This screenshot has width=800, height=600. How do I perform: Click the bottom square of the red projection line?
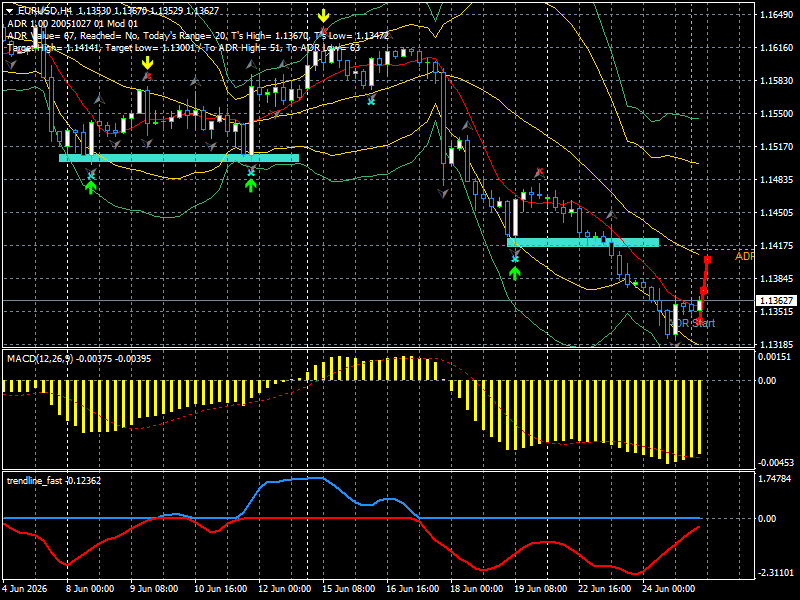699,321
